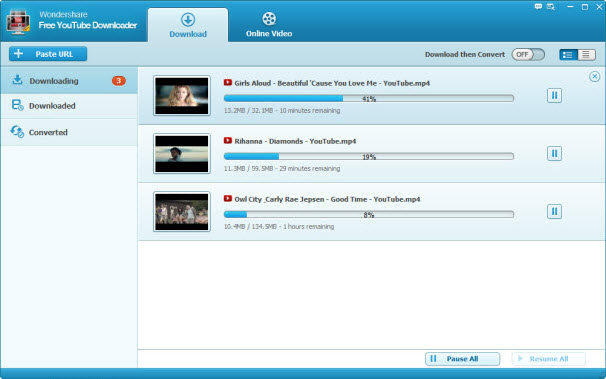606x379 pixels.
Task: Click the Online Video film reel icon
Action: tap(269, 19)
